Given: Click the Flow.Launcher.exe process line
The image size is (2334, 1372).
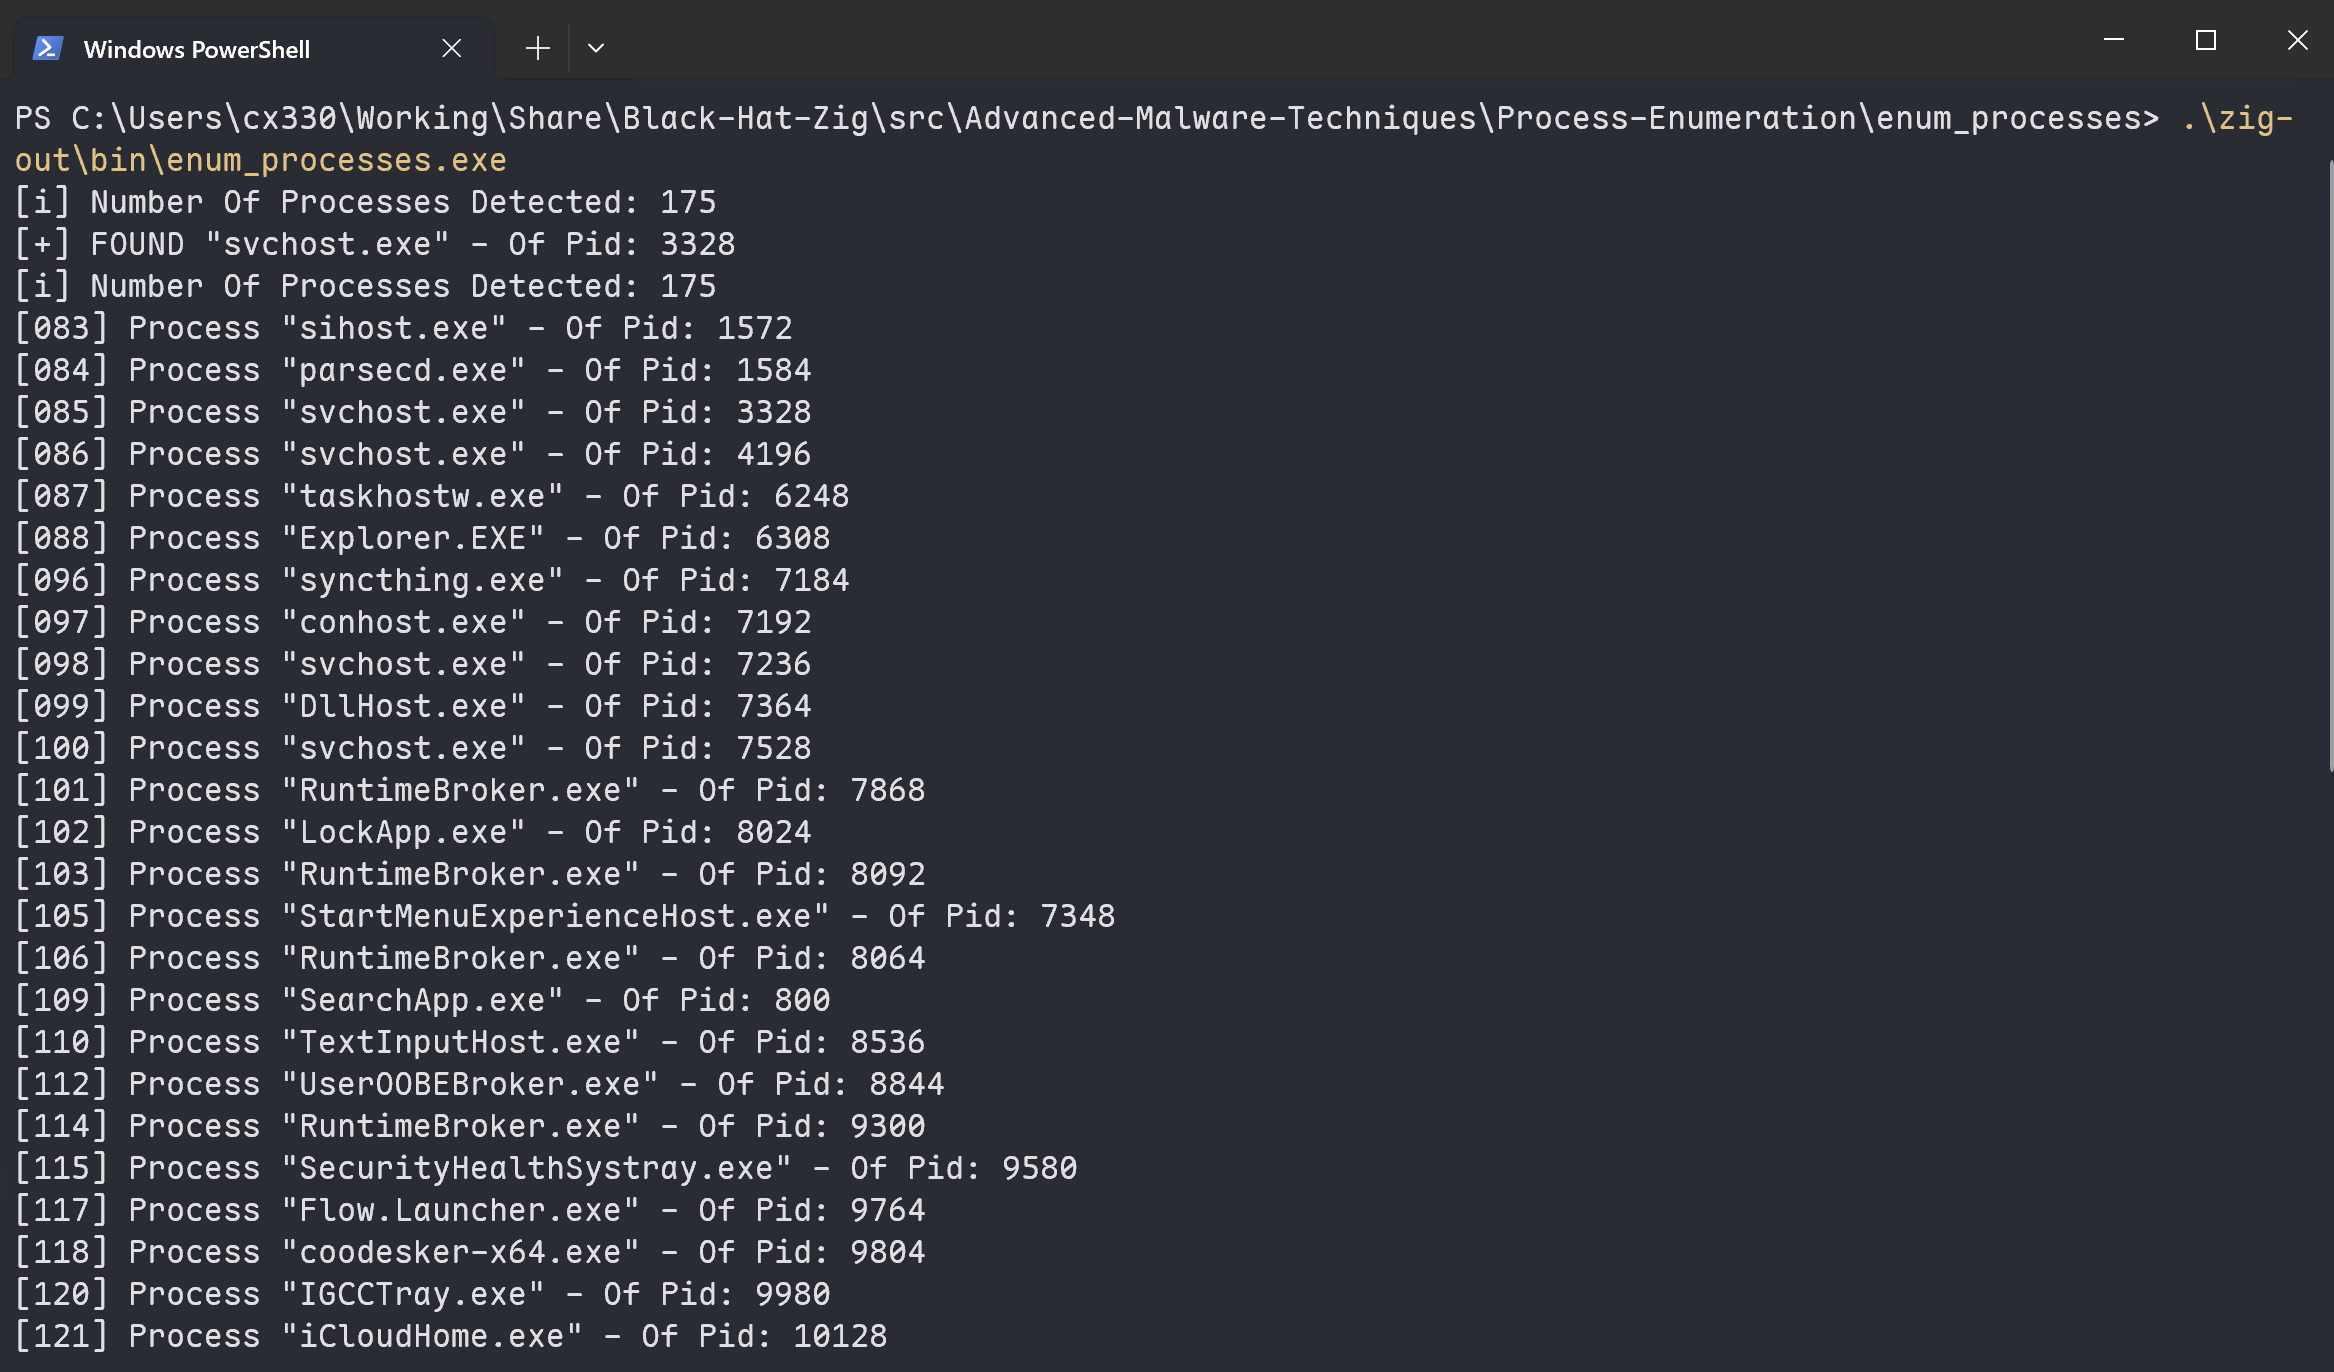Looking at the screenshot, I should tap(470, 1210).
